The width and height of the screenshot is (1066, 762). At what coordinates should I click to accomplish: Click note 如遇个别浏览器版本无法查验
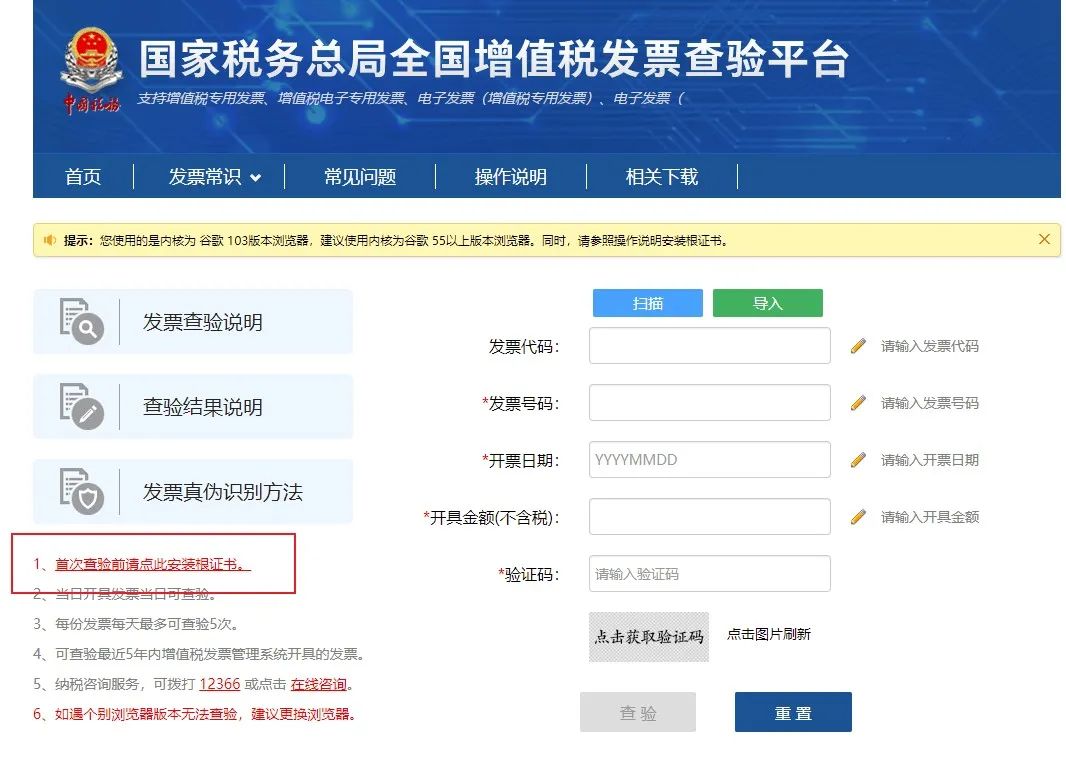pyautogui.click(x=194, y=714)
